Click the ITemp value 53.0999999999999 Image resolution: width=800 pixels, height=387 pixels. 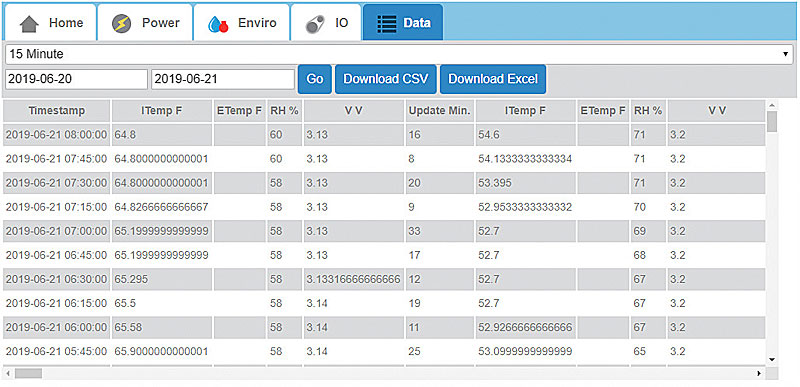click(x=525, y=351)
